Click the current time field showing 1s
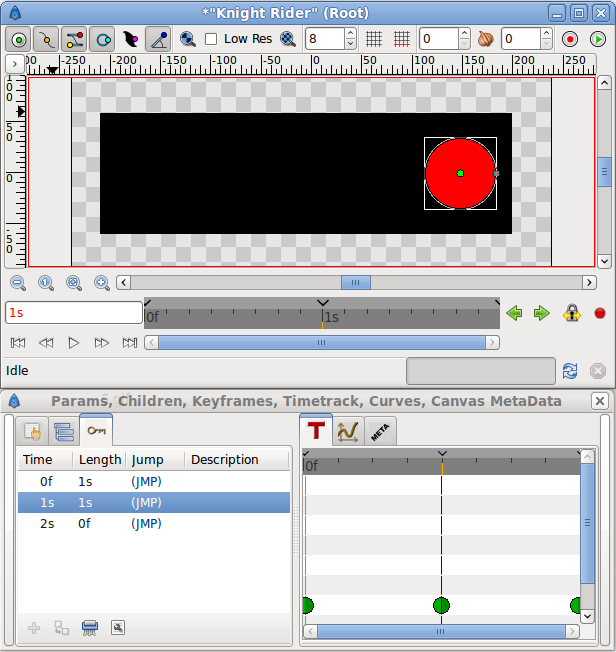Image resolution: width=616 pixels, height=652 pixels. (x=73, y=313)
